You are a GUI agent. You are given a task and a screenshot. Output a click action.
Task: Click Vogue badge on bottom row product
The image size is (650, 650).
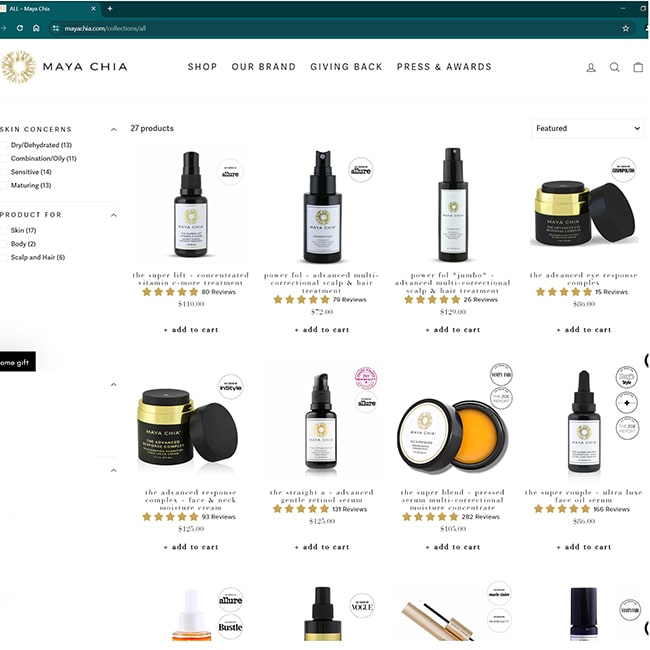point(362,606)
